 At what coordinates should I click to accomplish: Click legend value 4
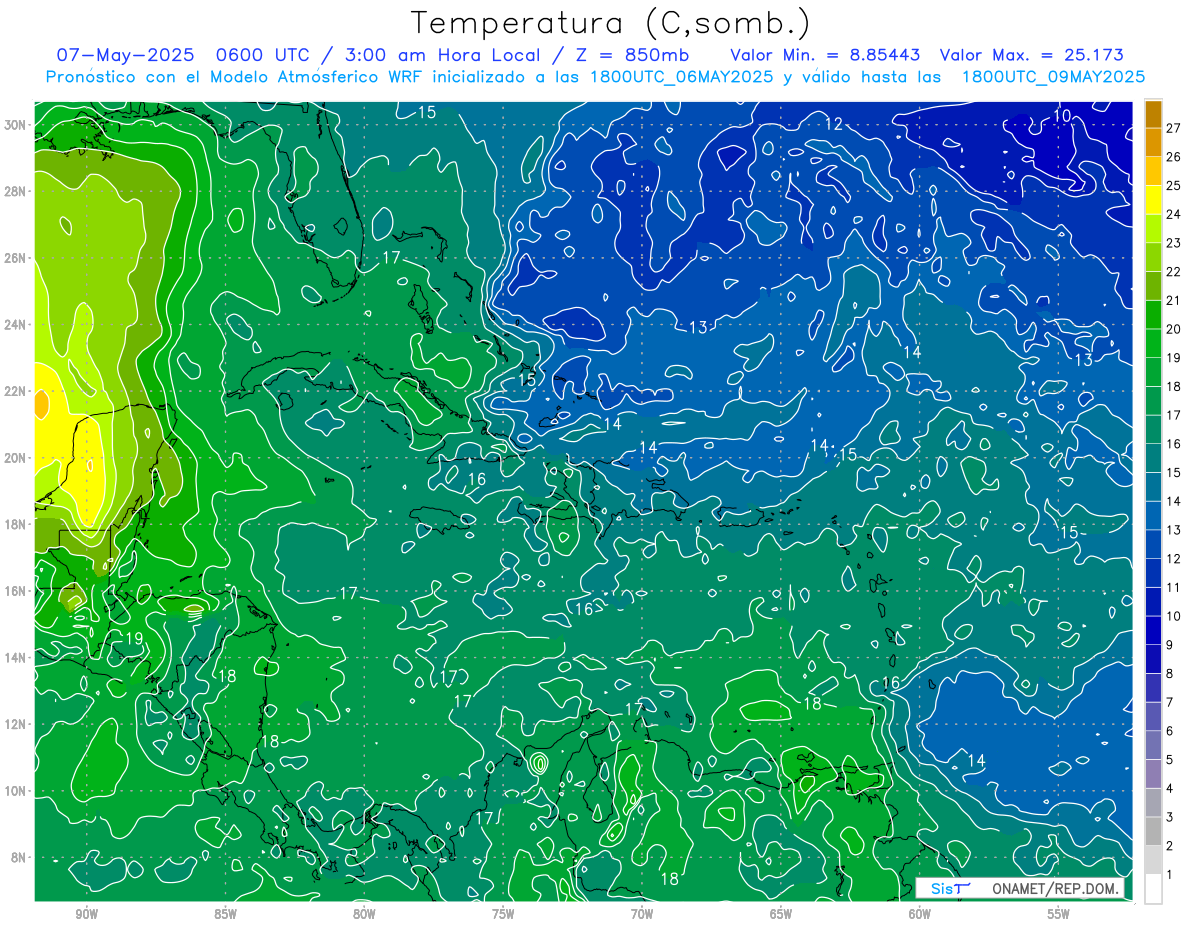pyautogui.click(x=1170, y=789)
